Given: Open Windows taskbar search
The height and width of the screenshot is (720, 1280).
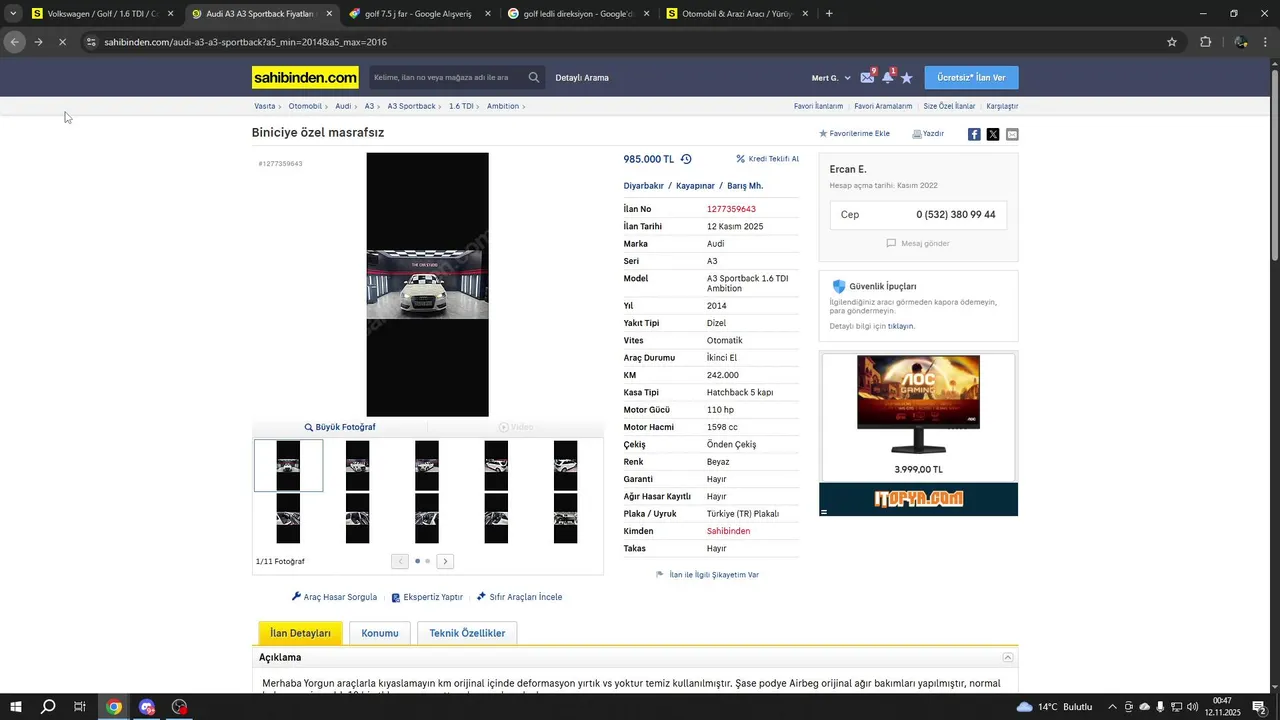Looking at the screenshot, I should (48, 707).
